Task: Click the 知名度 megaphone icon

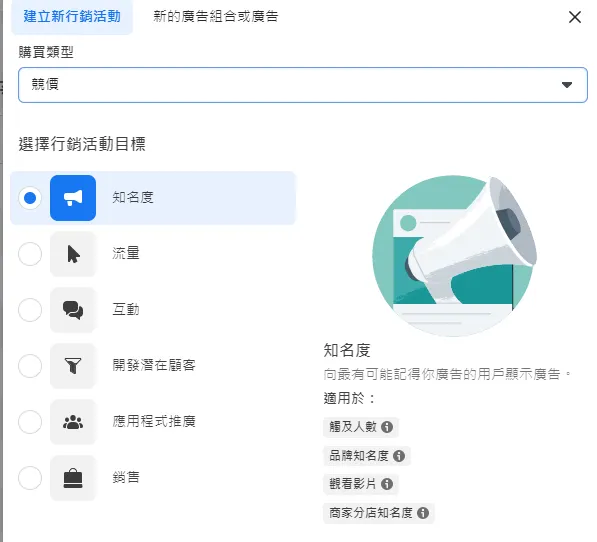Action: (x=73, y=198)
